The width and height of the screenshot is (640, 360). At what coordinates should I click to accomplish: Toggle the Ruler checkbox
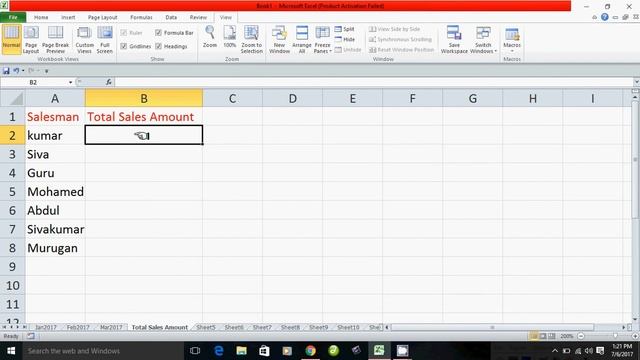pyautogui.click(x=124, y=33)
